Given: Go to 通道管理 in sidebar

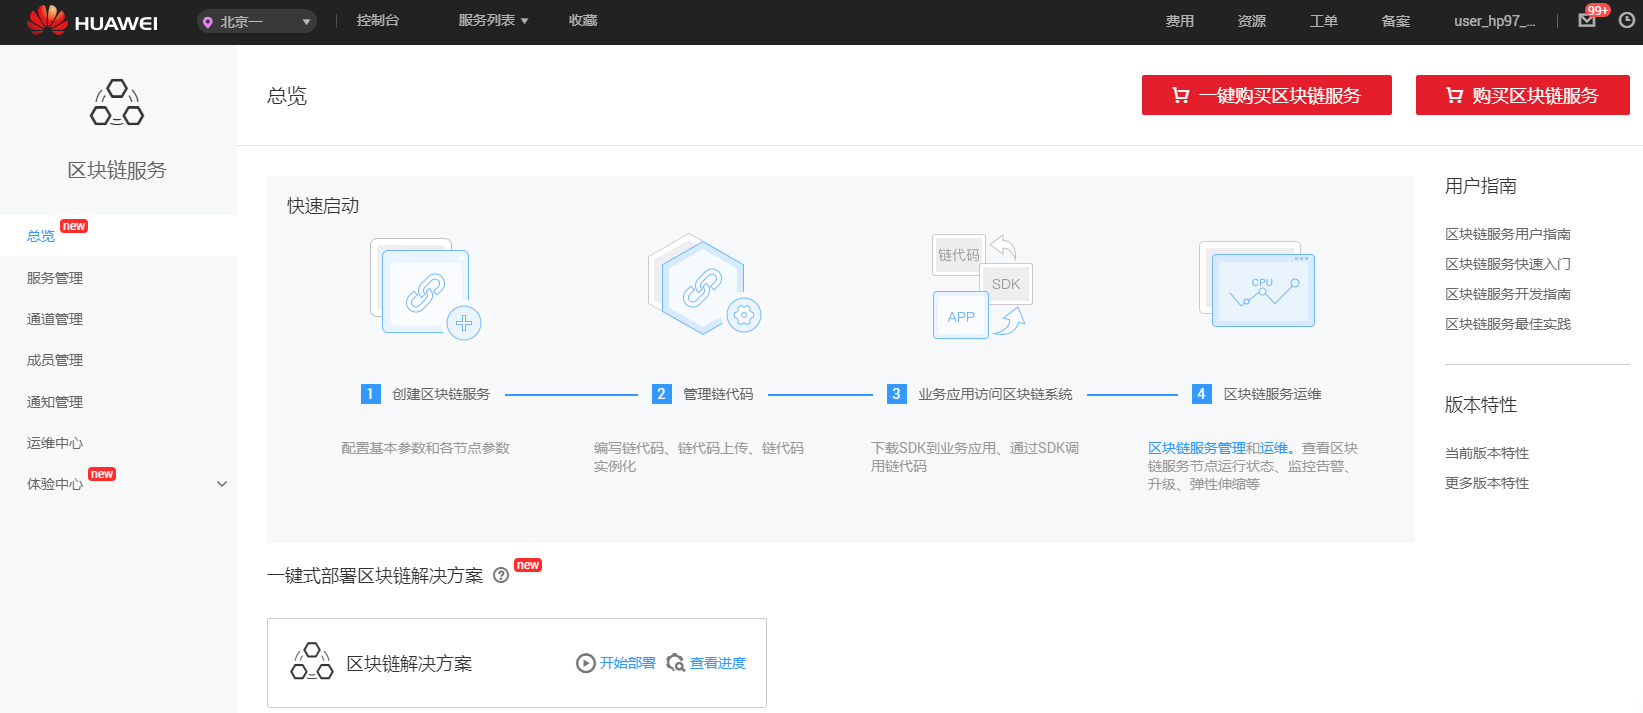Looking at the screenshot, I should pos(55,319).
